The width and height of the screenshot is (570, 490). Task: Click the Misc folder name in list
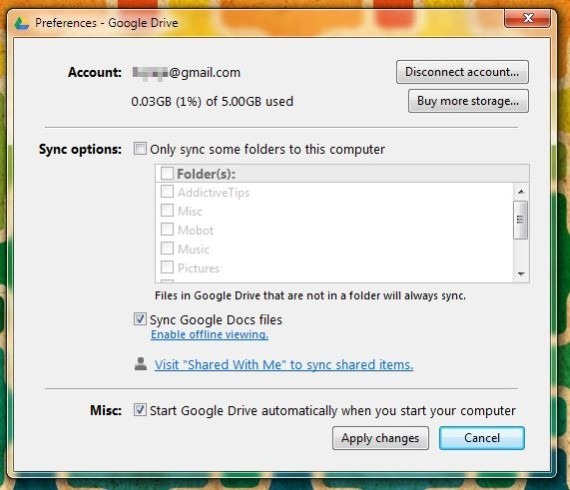tap(190, 212)
